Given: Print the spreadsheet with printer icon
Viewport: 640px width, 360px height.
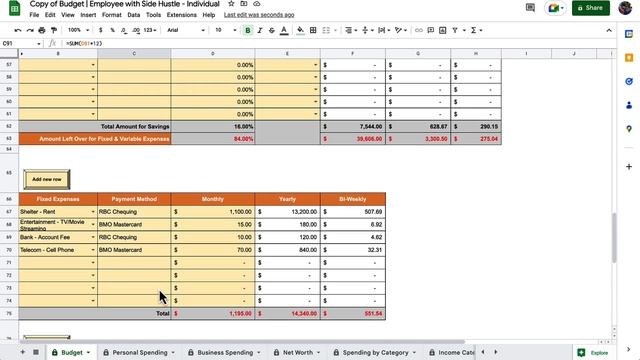Looking at the screenshot, I should 42,30.
